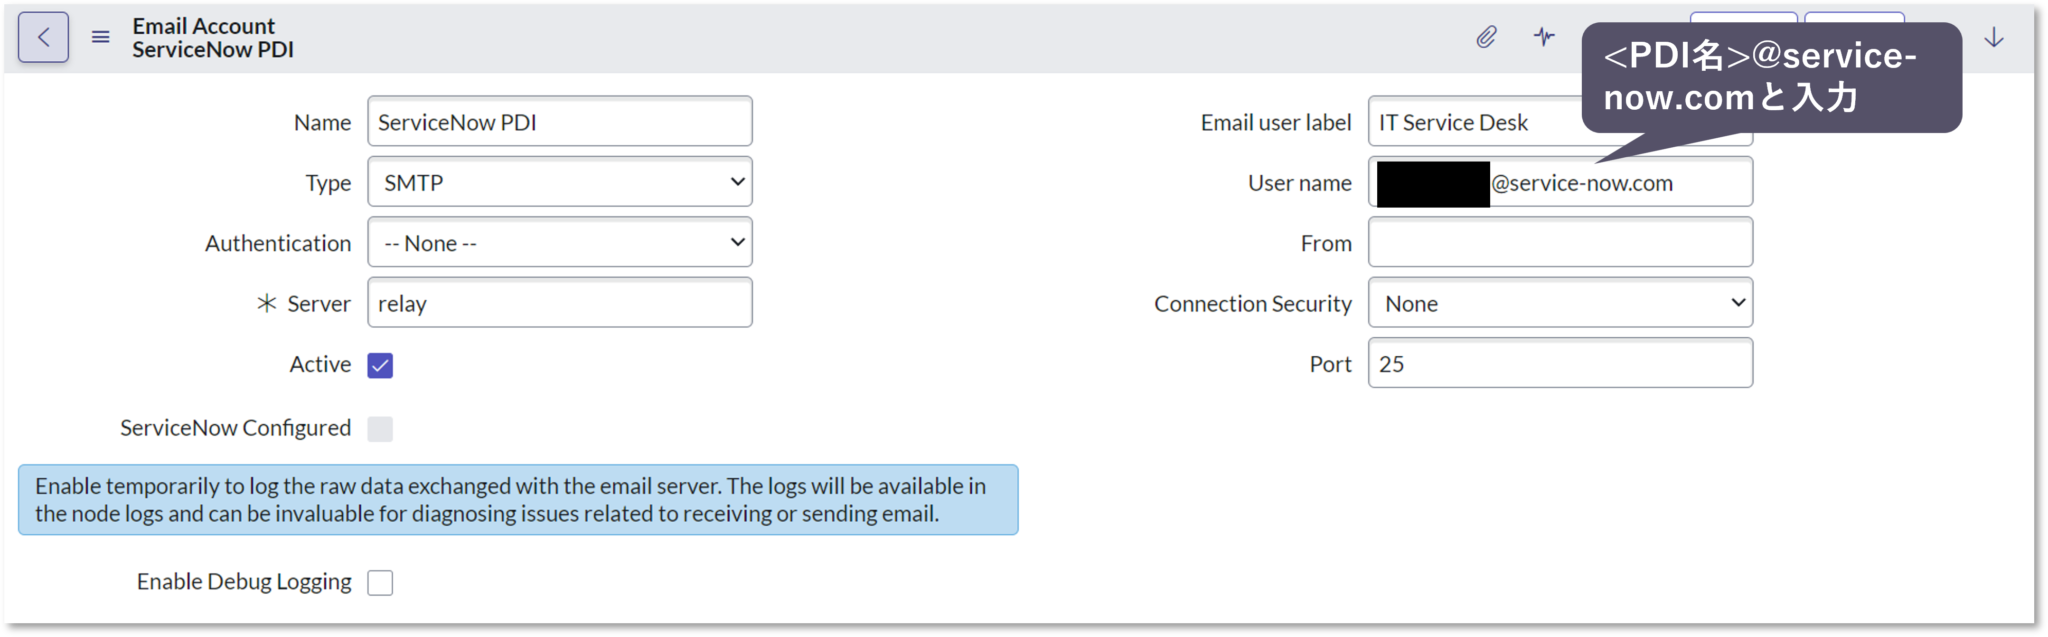Click the paperclip attachments icon
Image resolution: width=2048 pixels, height=637 pixels.
coord(1487,36)
